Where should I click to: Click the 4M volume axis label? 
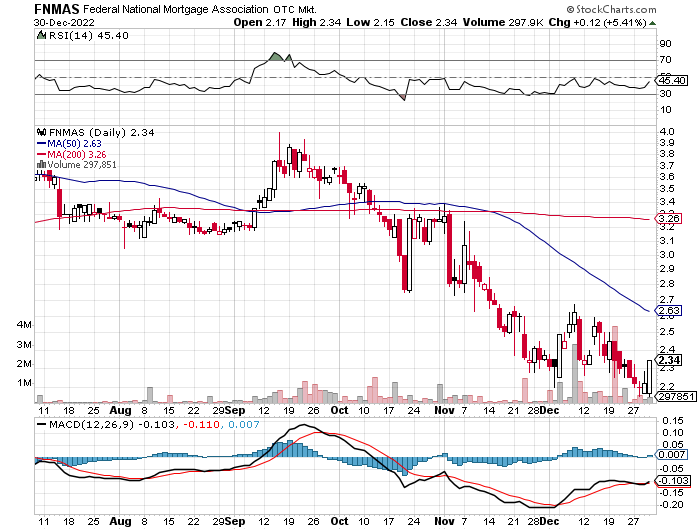pyautogui.click(x=24, y=325)
